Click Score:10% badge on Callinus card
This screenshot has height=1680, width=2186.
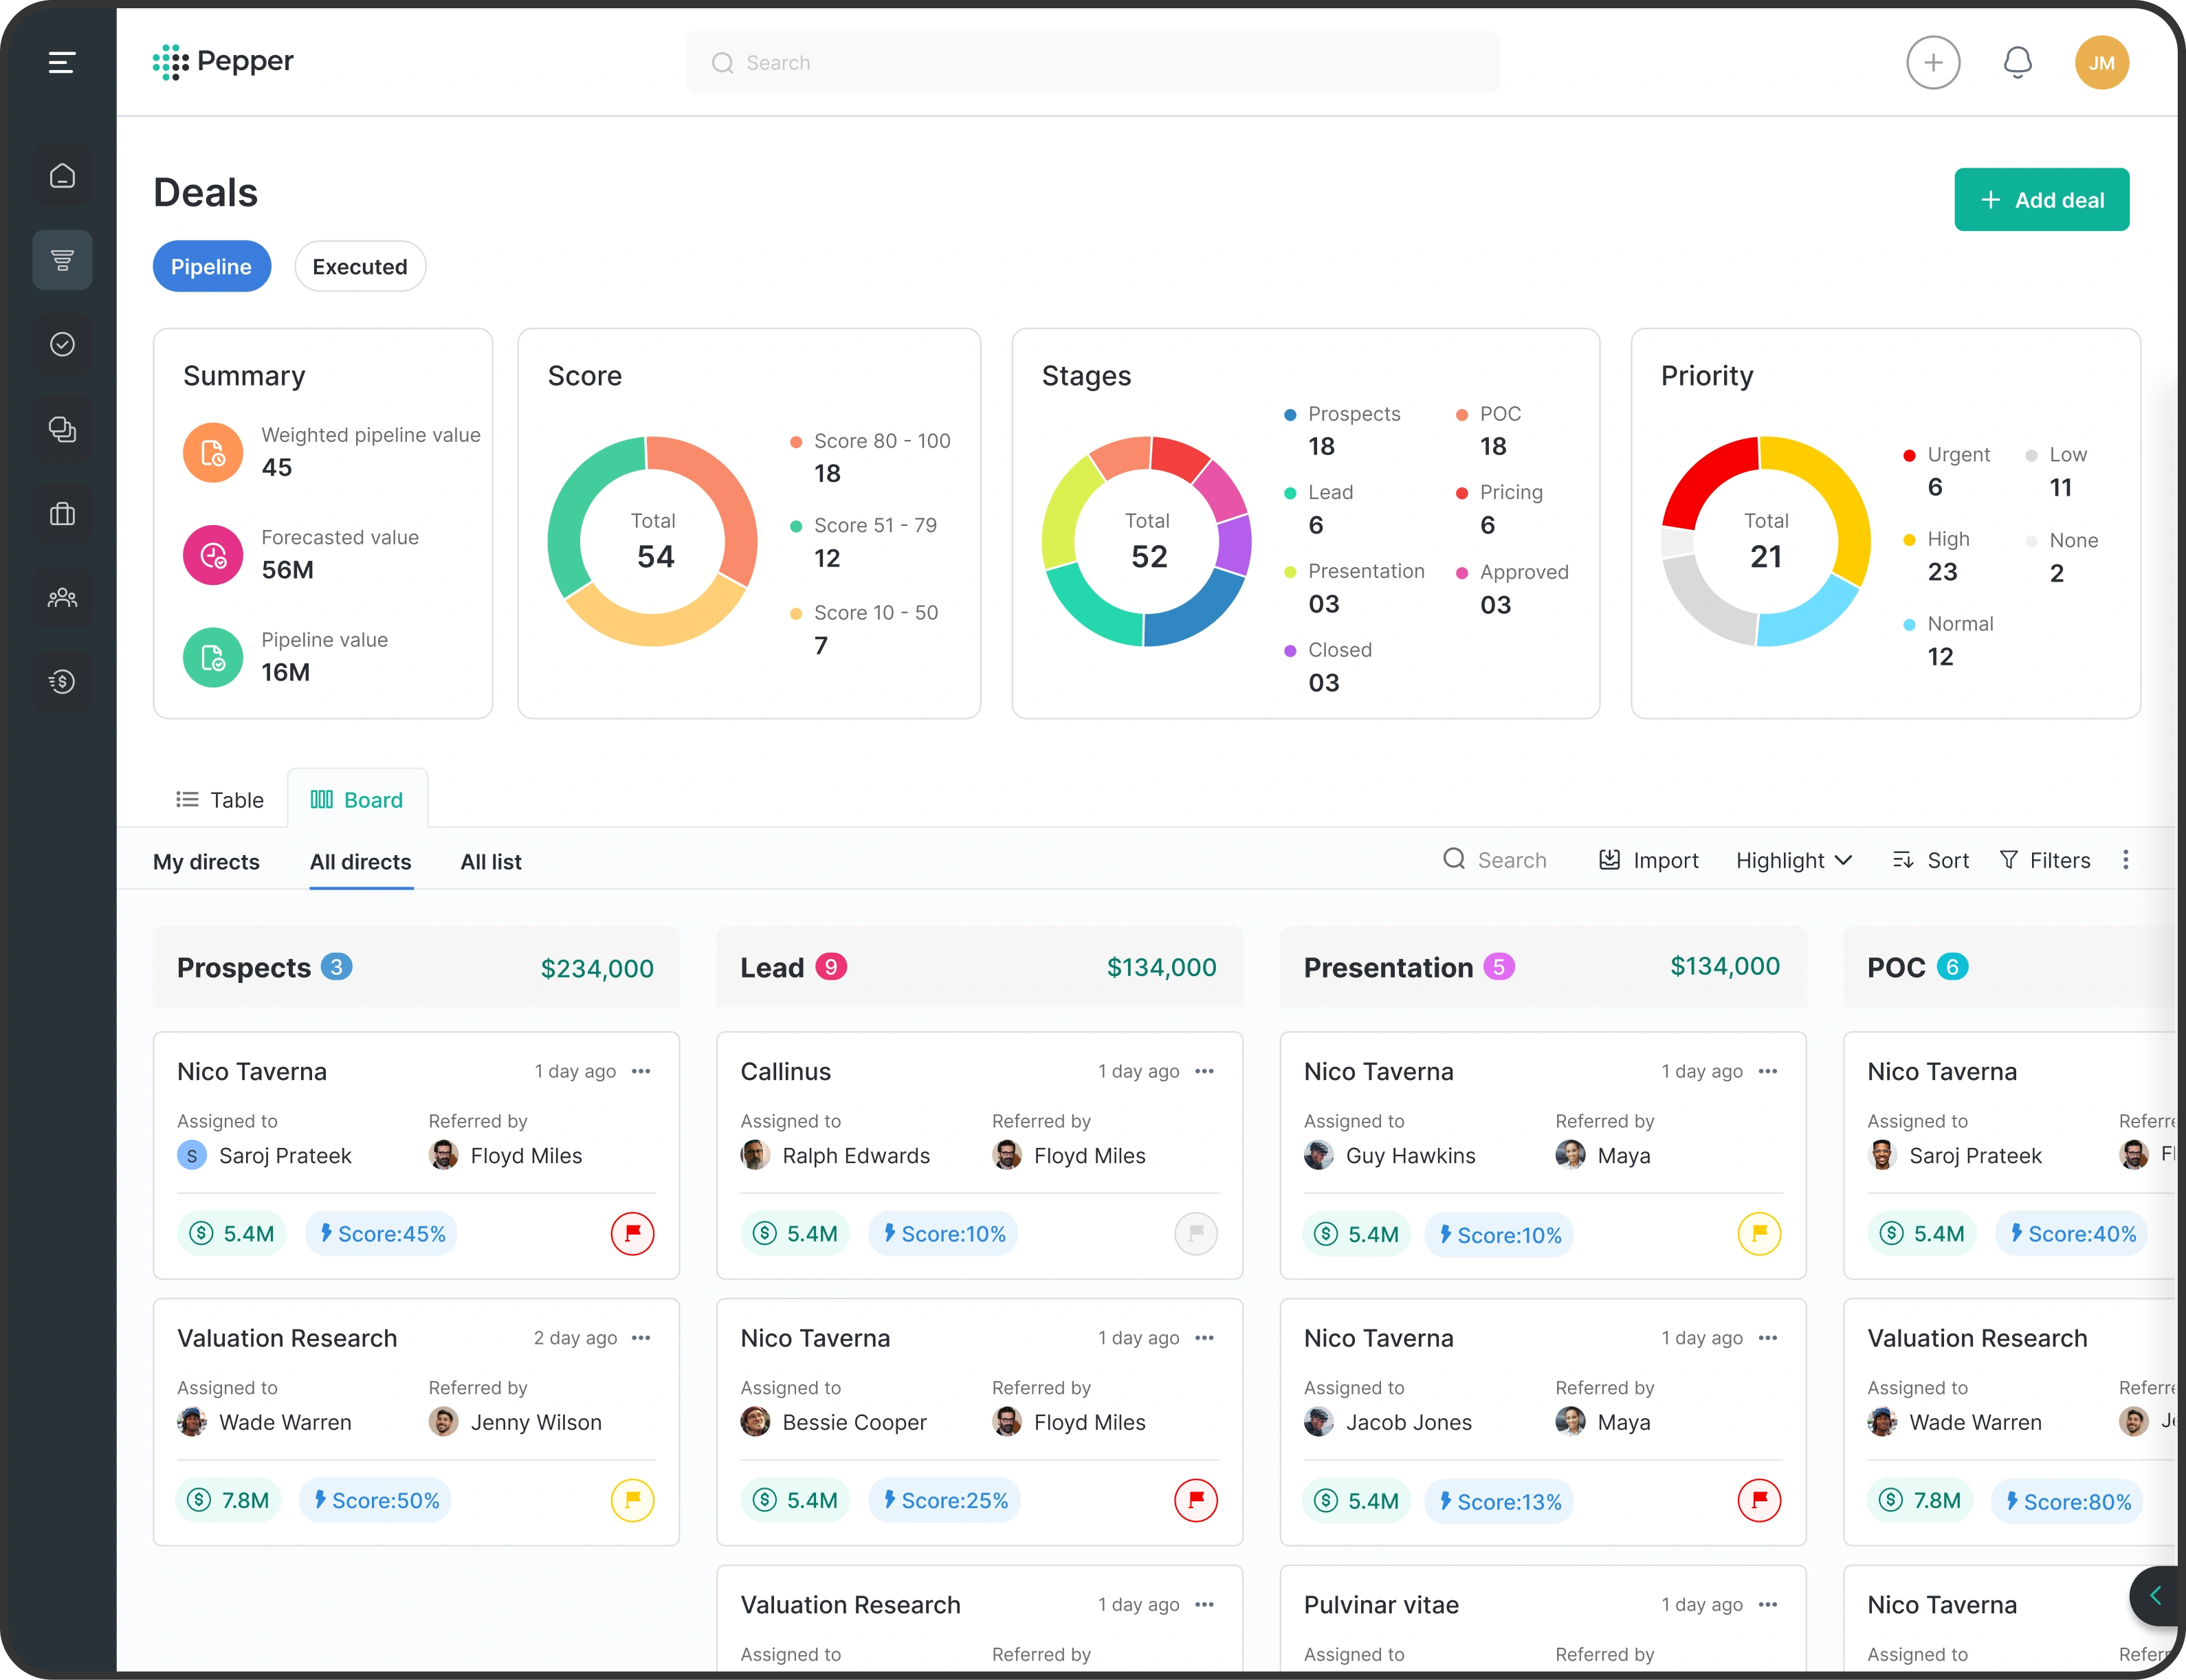click(x=943, y=1234)
